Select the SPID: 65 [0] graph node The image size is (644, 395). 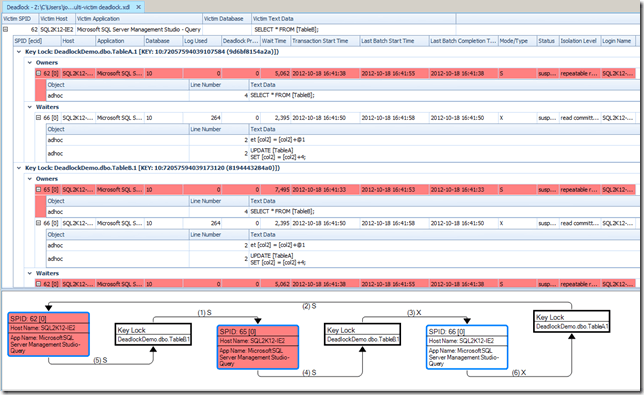(258, 347)
